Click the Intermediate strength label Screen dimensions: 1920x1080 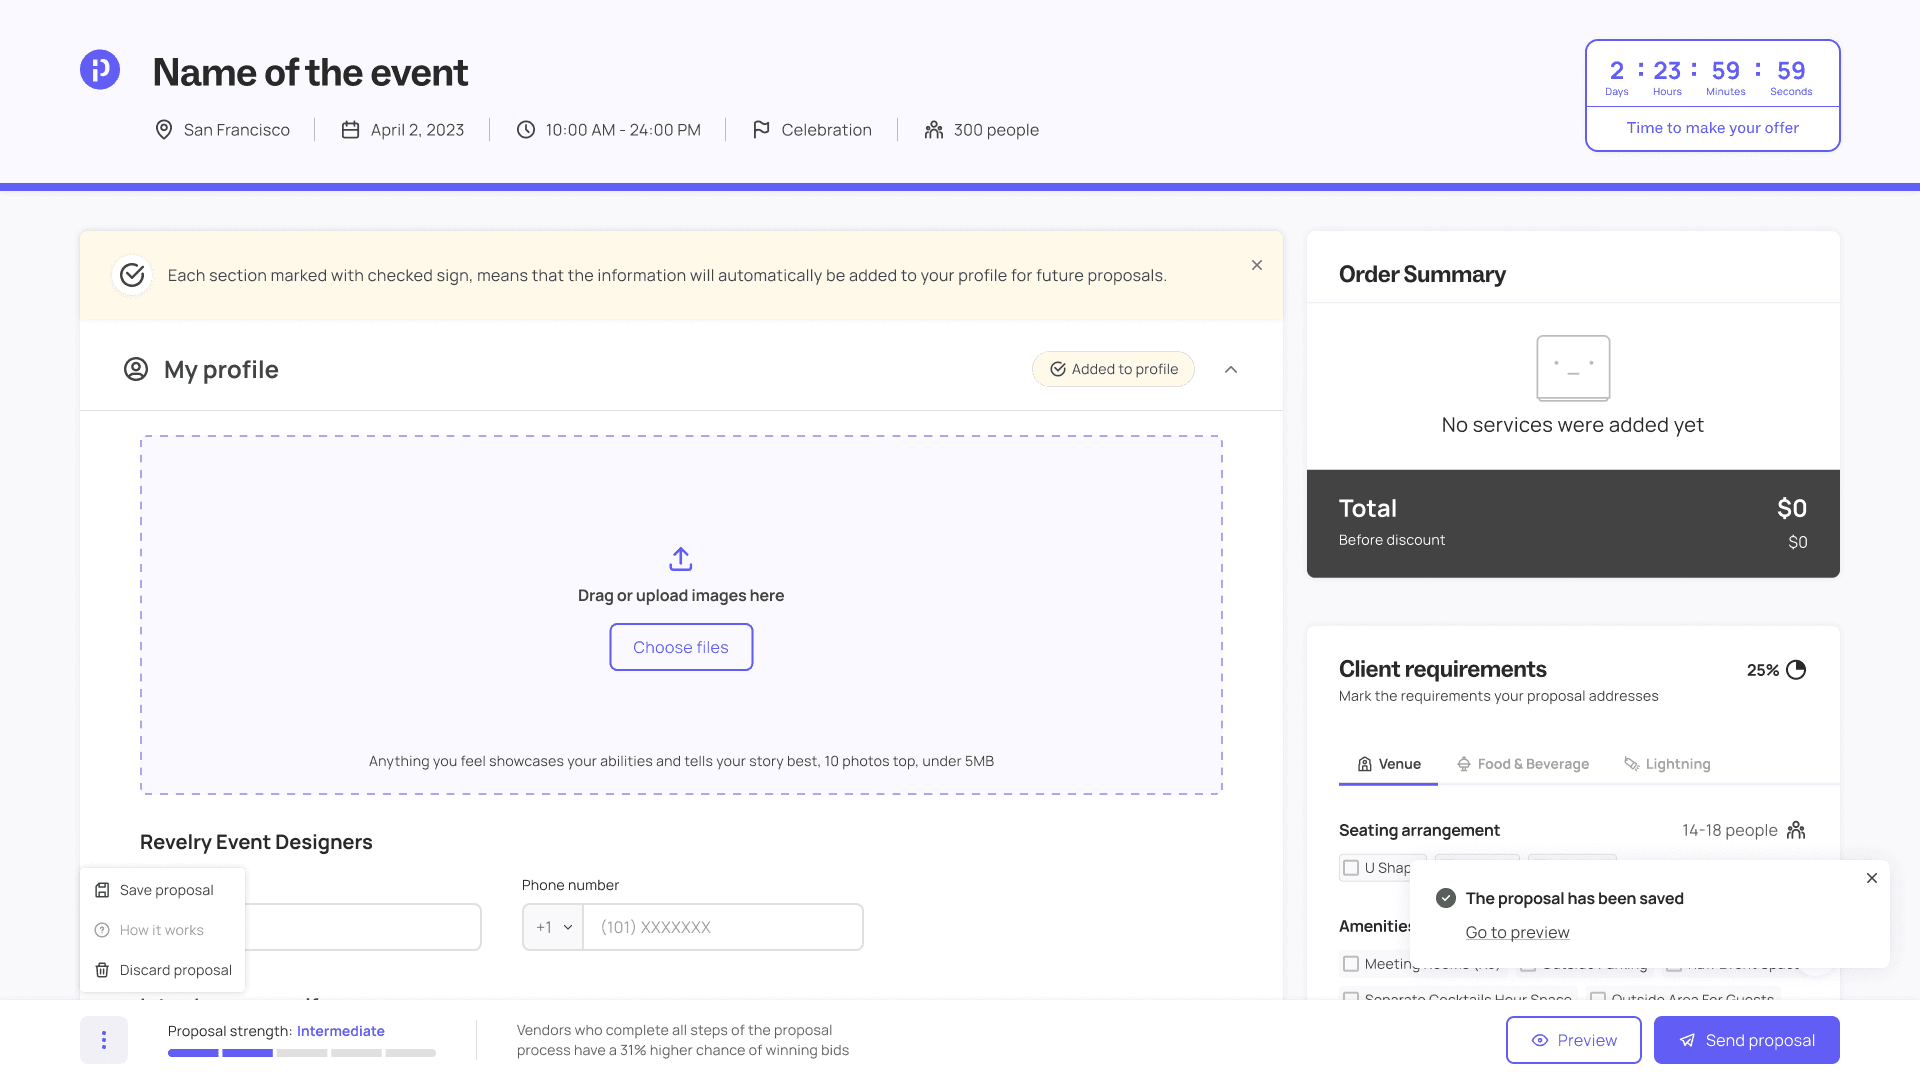(x=341, y=1031)
